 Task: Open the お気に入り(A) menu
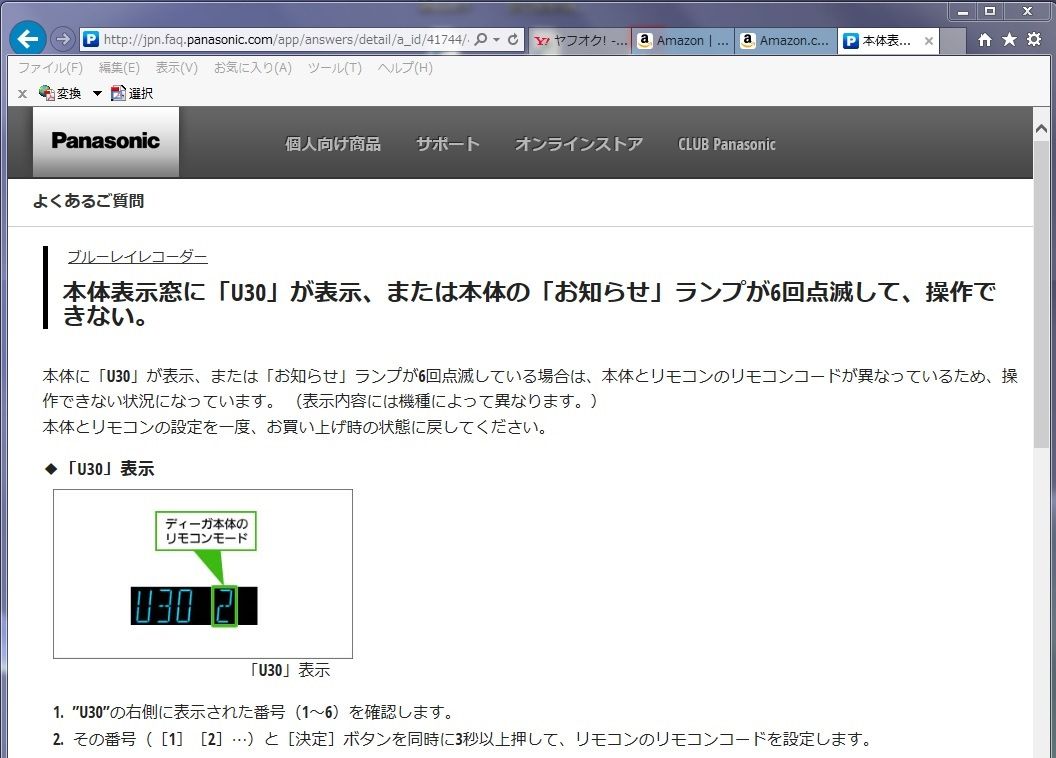point(253,67)
